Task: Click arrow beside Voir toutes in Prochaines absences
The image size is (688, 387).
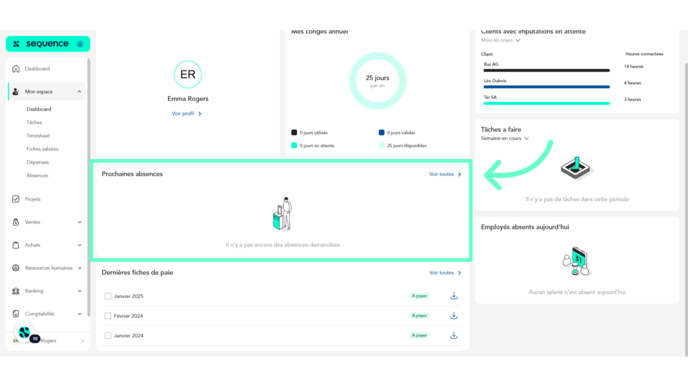Action: pyautogui.click(x=459, y=174)
